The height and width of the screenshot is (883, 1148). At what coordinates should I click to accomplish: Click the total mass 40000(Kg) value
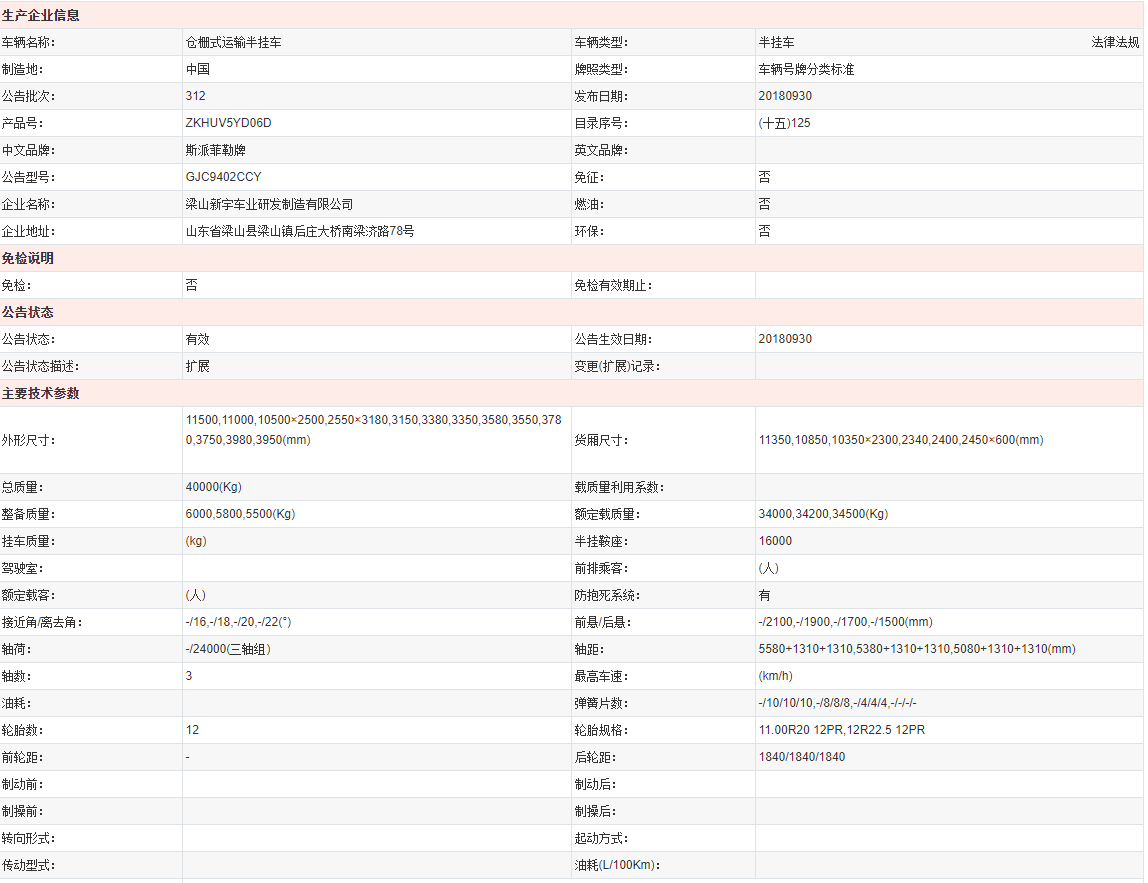[213, 488]
